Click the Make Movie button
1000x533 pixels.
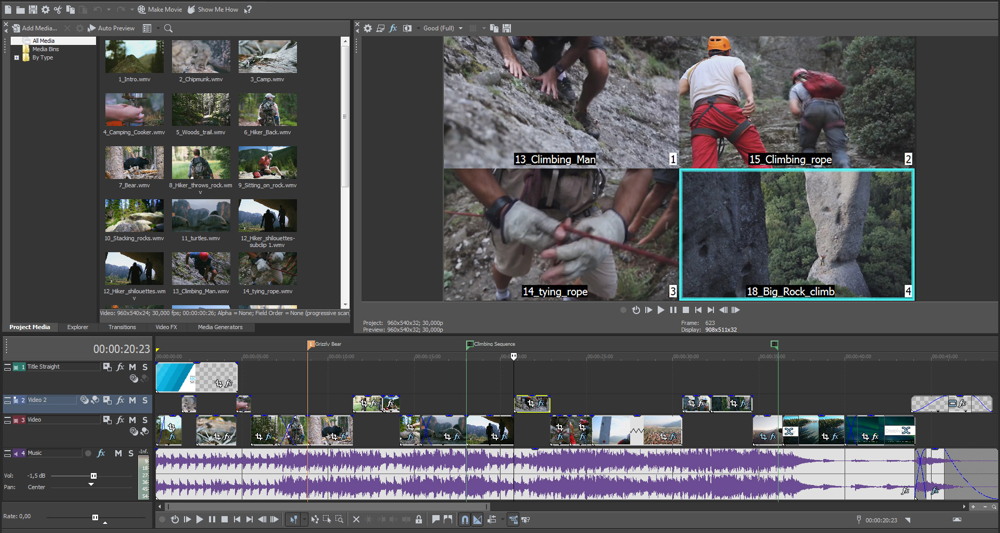[160, 9]
